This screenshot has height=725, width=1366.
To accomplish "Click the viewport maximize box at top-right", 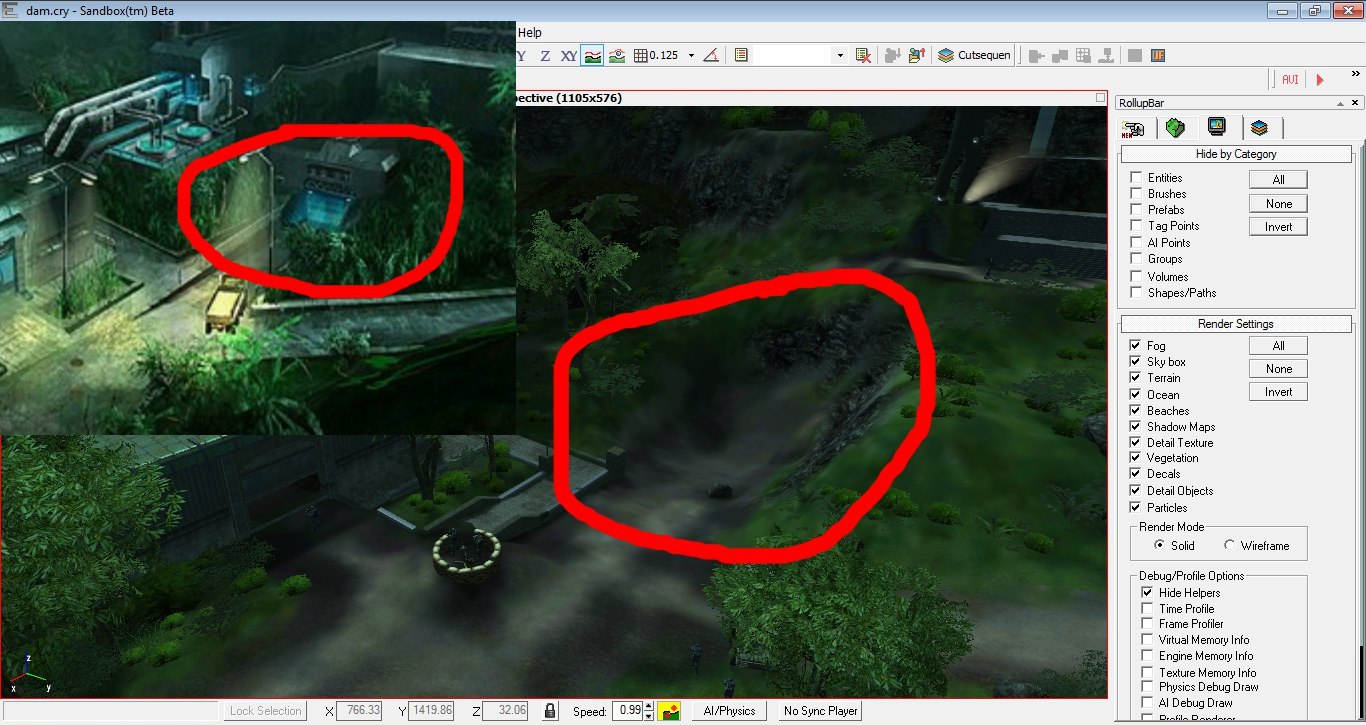I will coord(1101,98).
